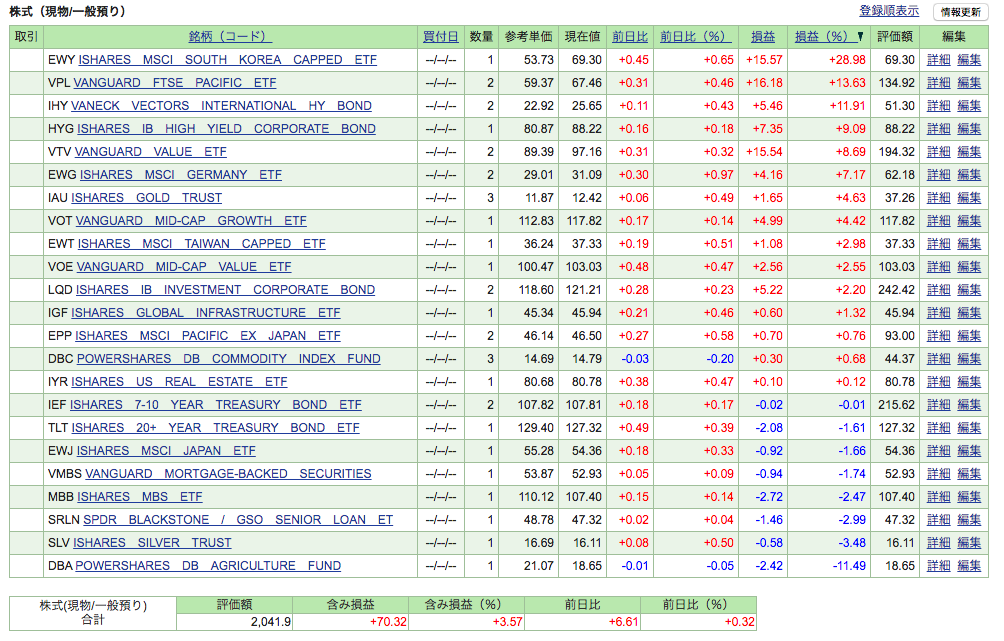Sort by 損益 column header
Screen dimensions: 1004x641
763,37
